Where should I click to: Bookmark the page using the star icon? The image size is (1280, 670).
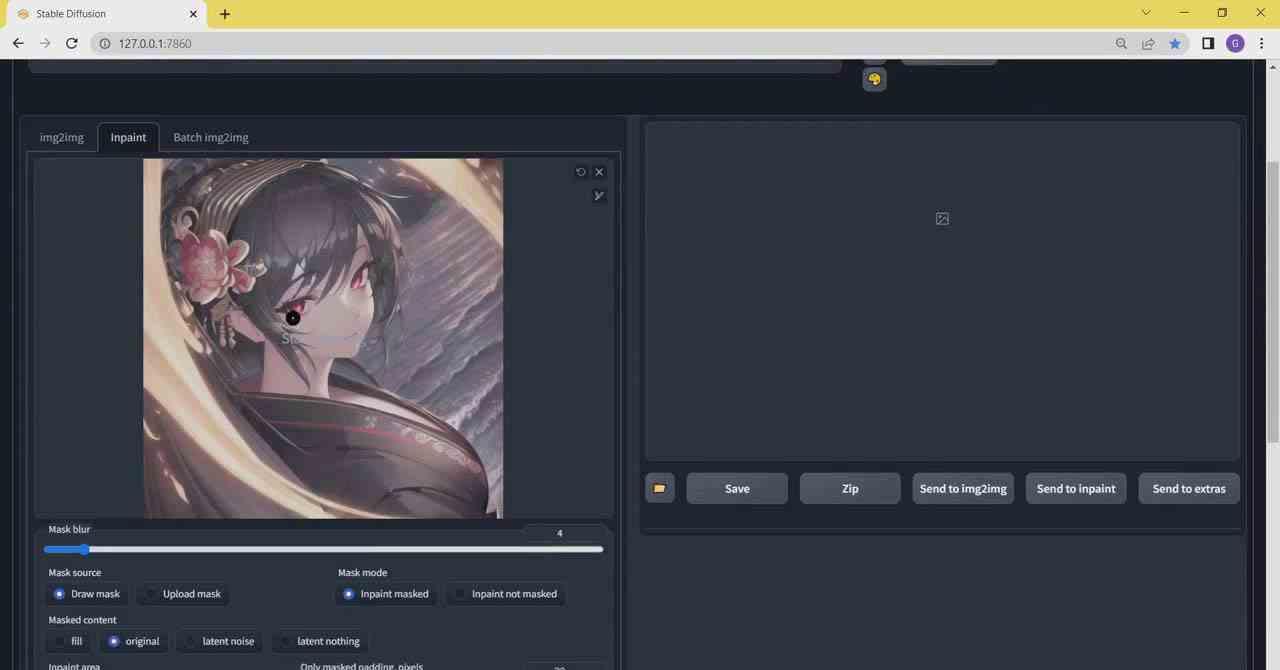pos(1175,43)
